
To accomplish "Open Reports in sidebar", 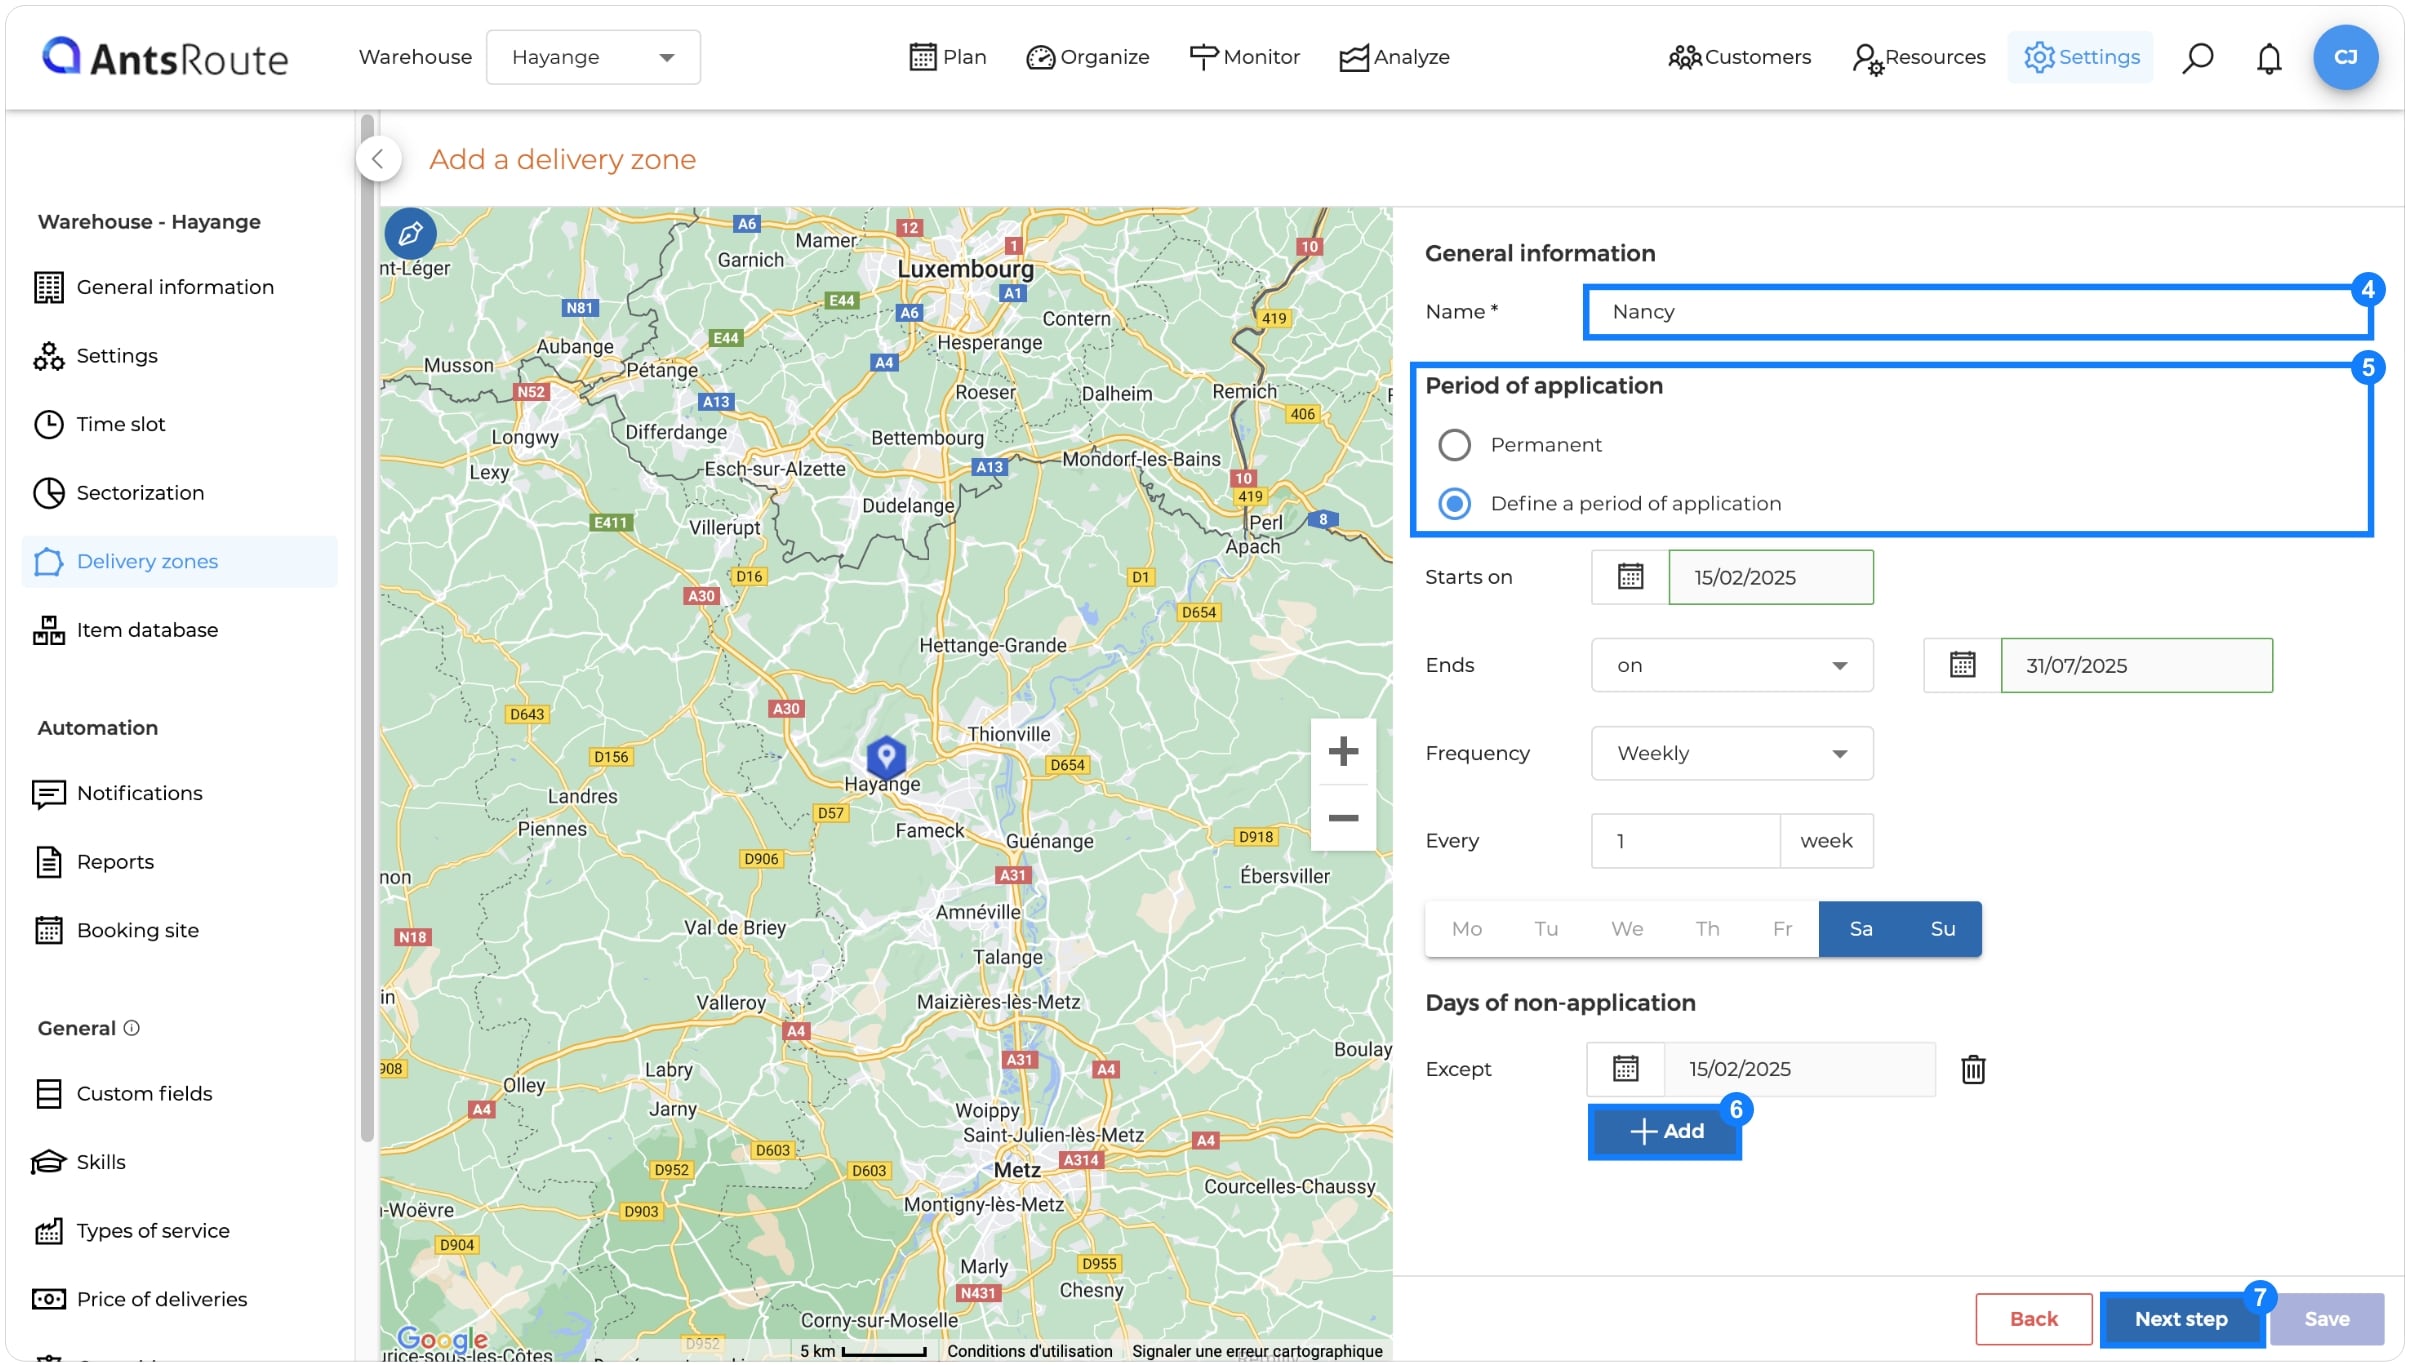I will (x=179, y=862).
